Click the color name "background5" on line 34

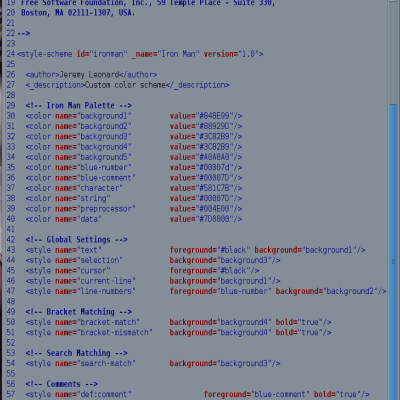(93, 157)
